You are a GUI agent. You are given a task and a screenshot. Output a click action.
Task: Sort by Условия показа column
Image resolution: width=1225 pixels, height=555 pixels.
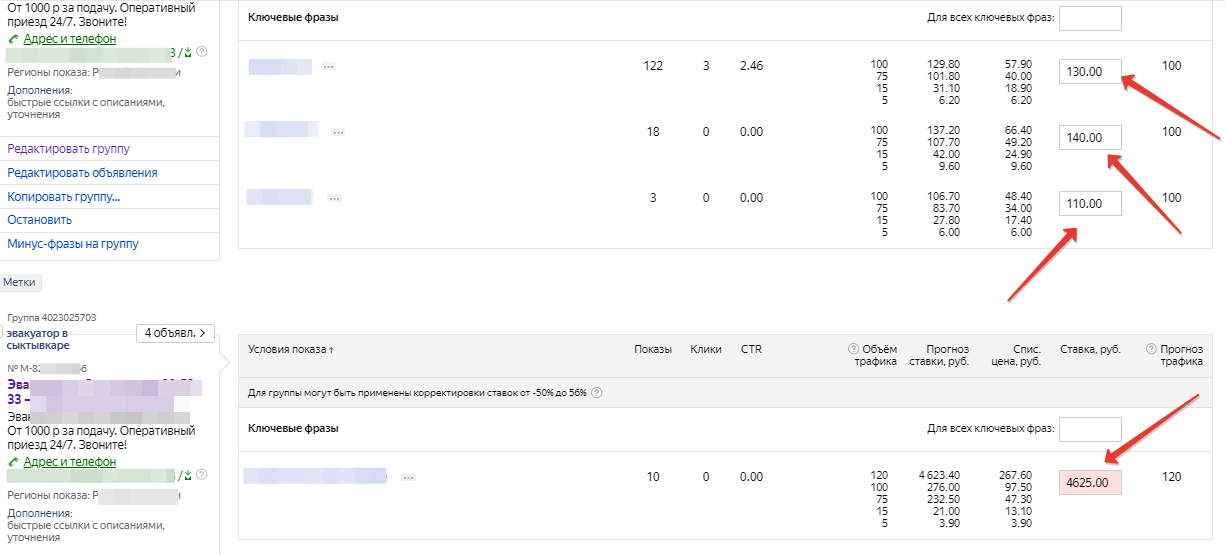pos(291,349)
